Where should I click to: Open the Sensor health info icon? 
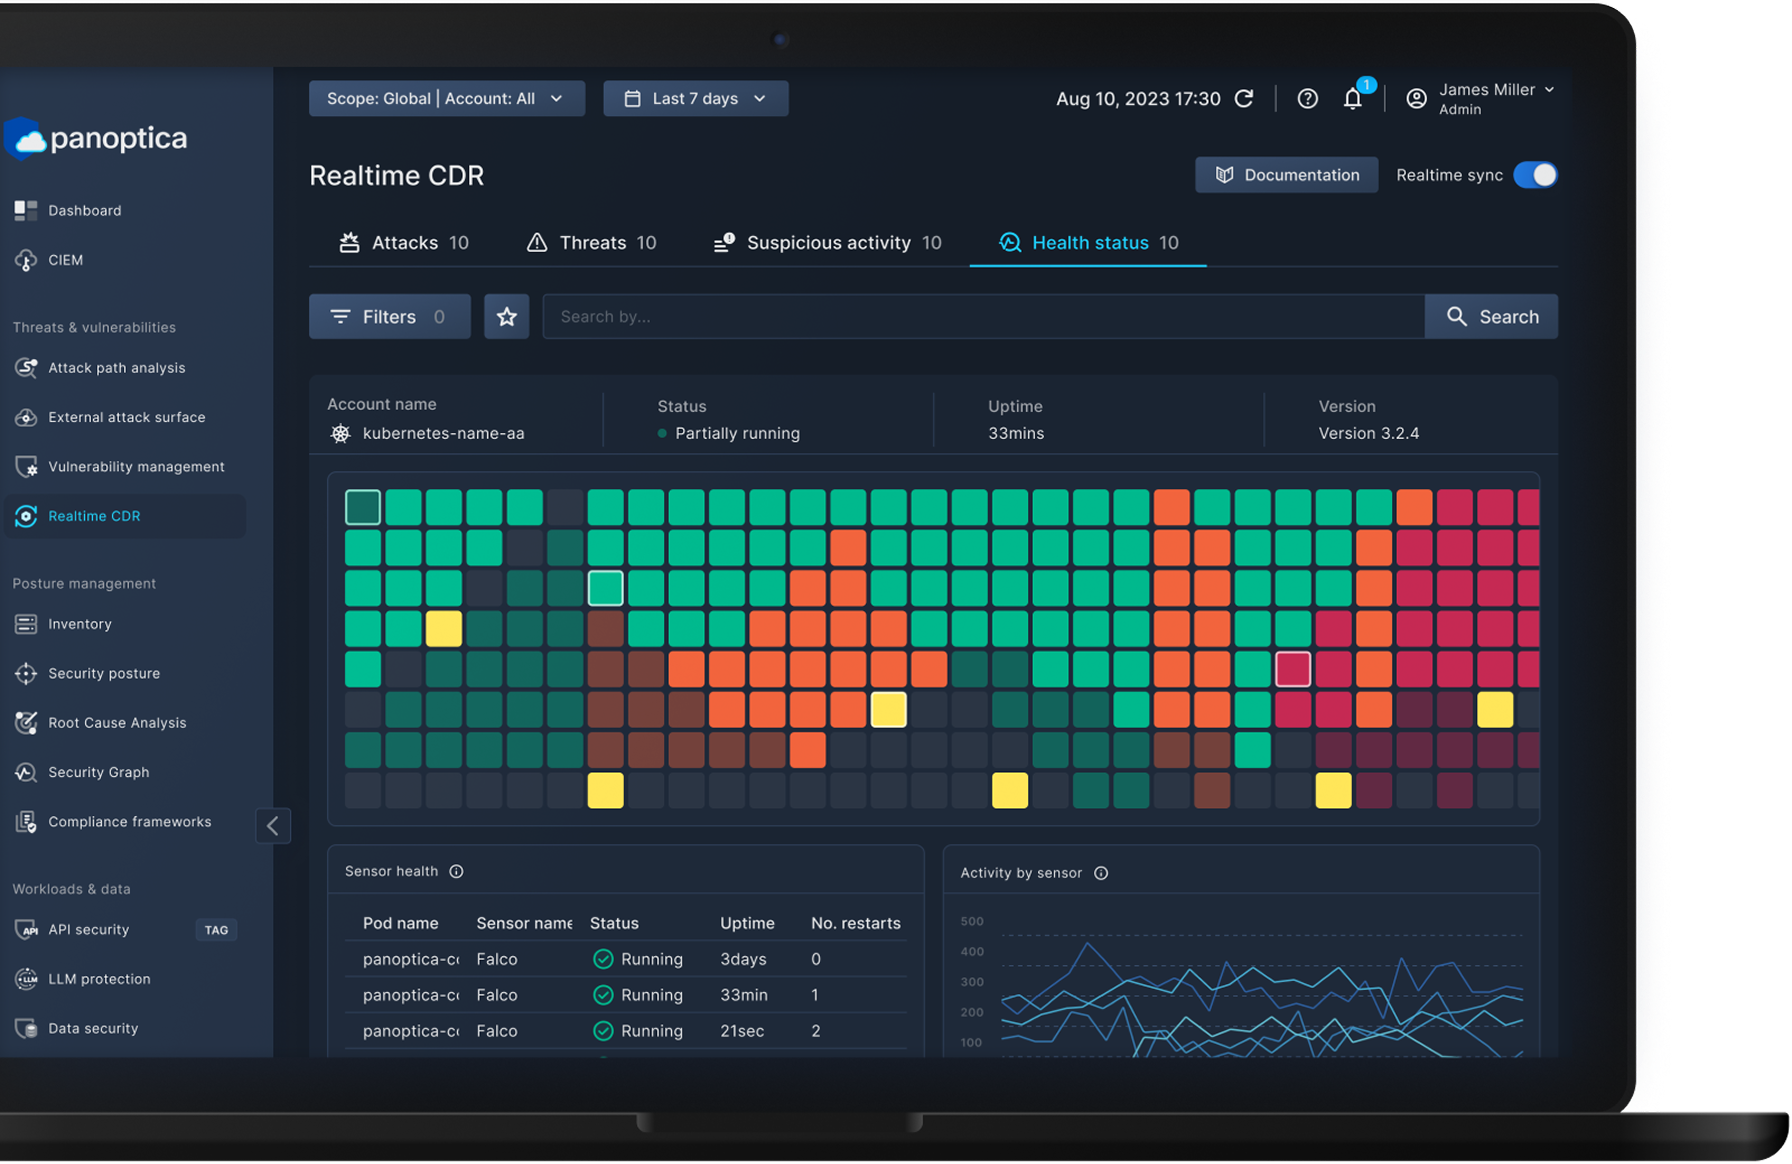456,871
